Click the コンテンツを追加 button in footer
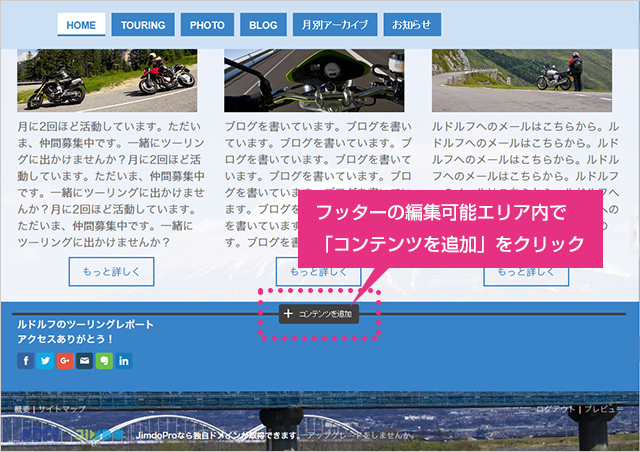The width and height of the screenshot is (640, 452). (319, 314)
